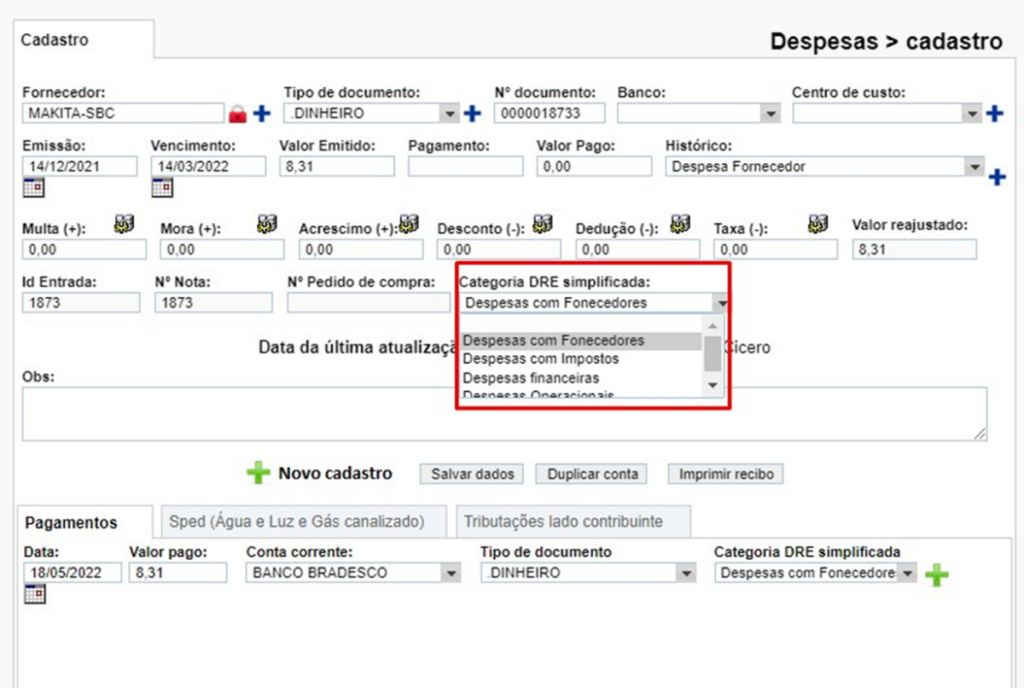Image resolution: width=1024 pixels, height=688 pixels.
Task: Click the calculator icon next to Taxa
Action: (818, 225)
